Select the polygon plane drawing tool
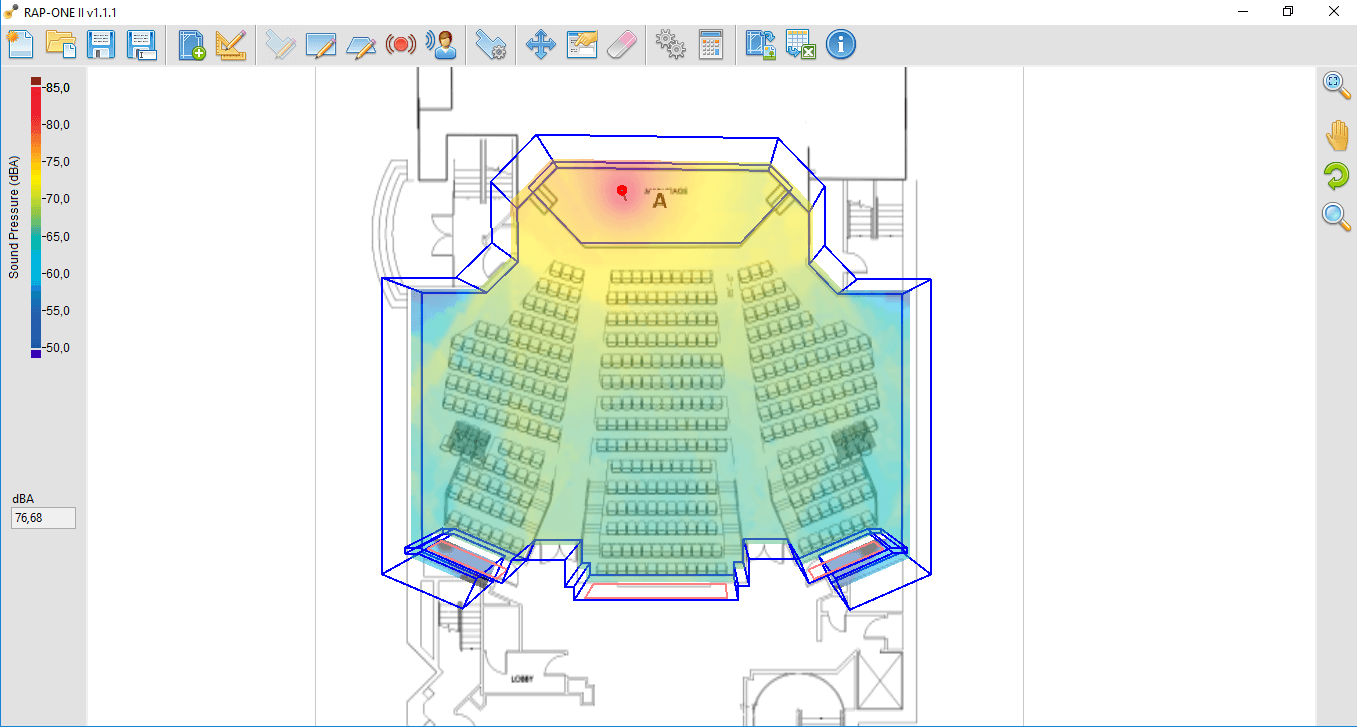1357x727 pixels. (361, 44)
